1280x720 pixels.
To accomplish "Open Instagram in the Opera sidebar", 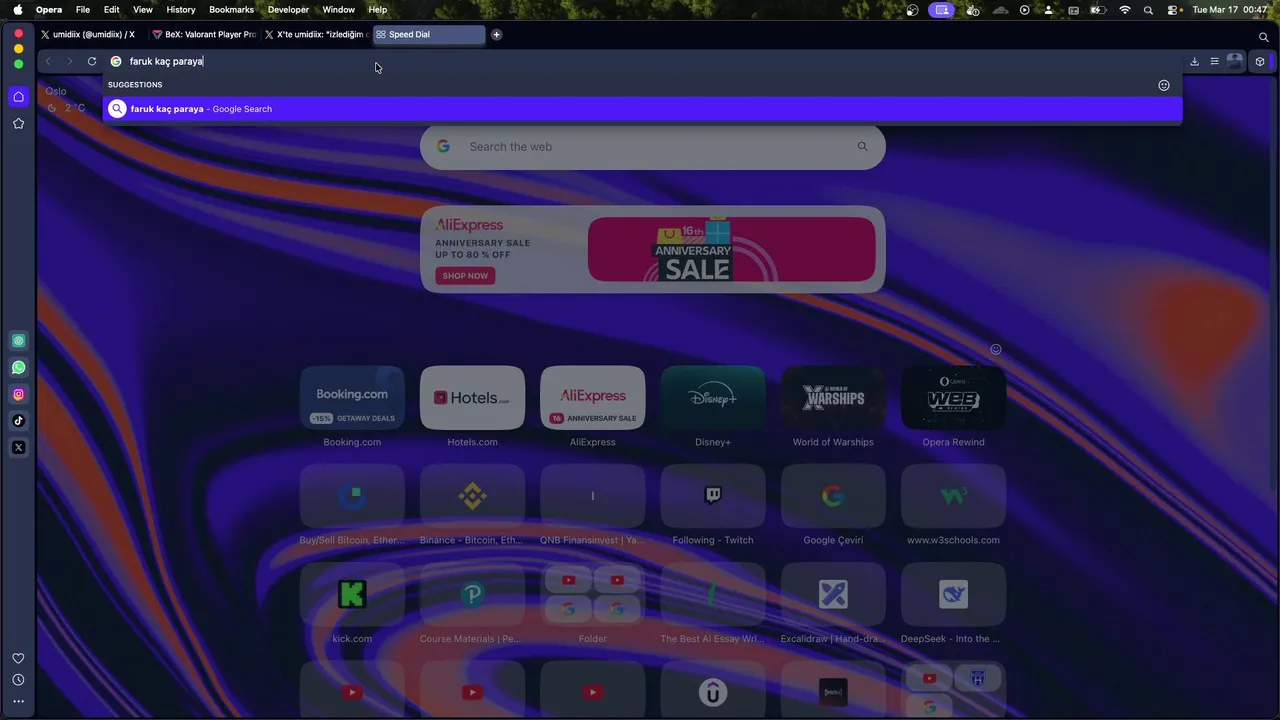I will click(18, 394).
